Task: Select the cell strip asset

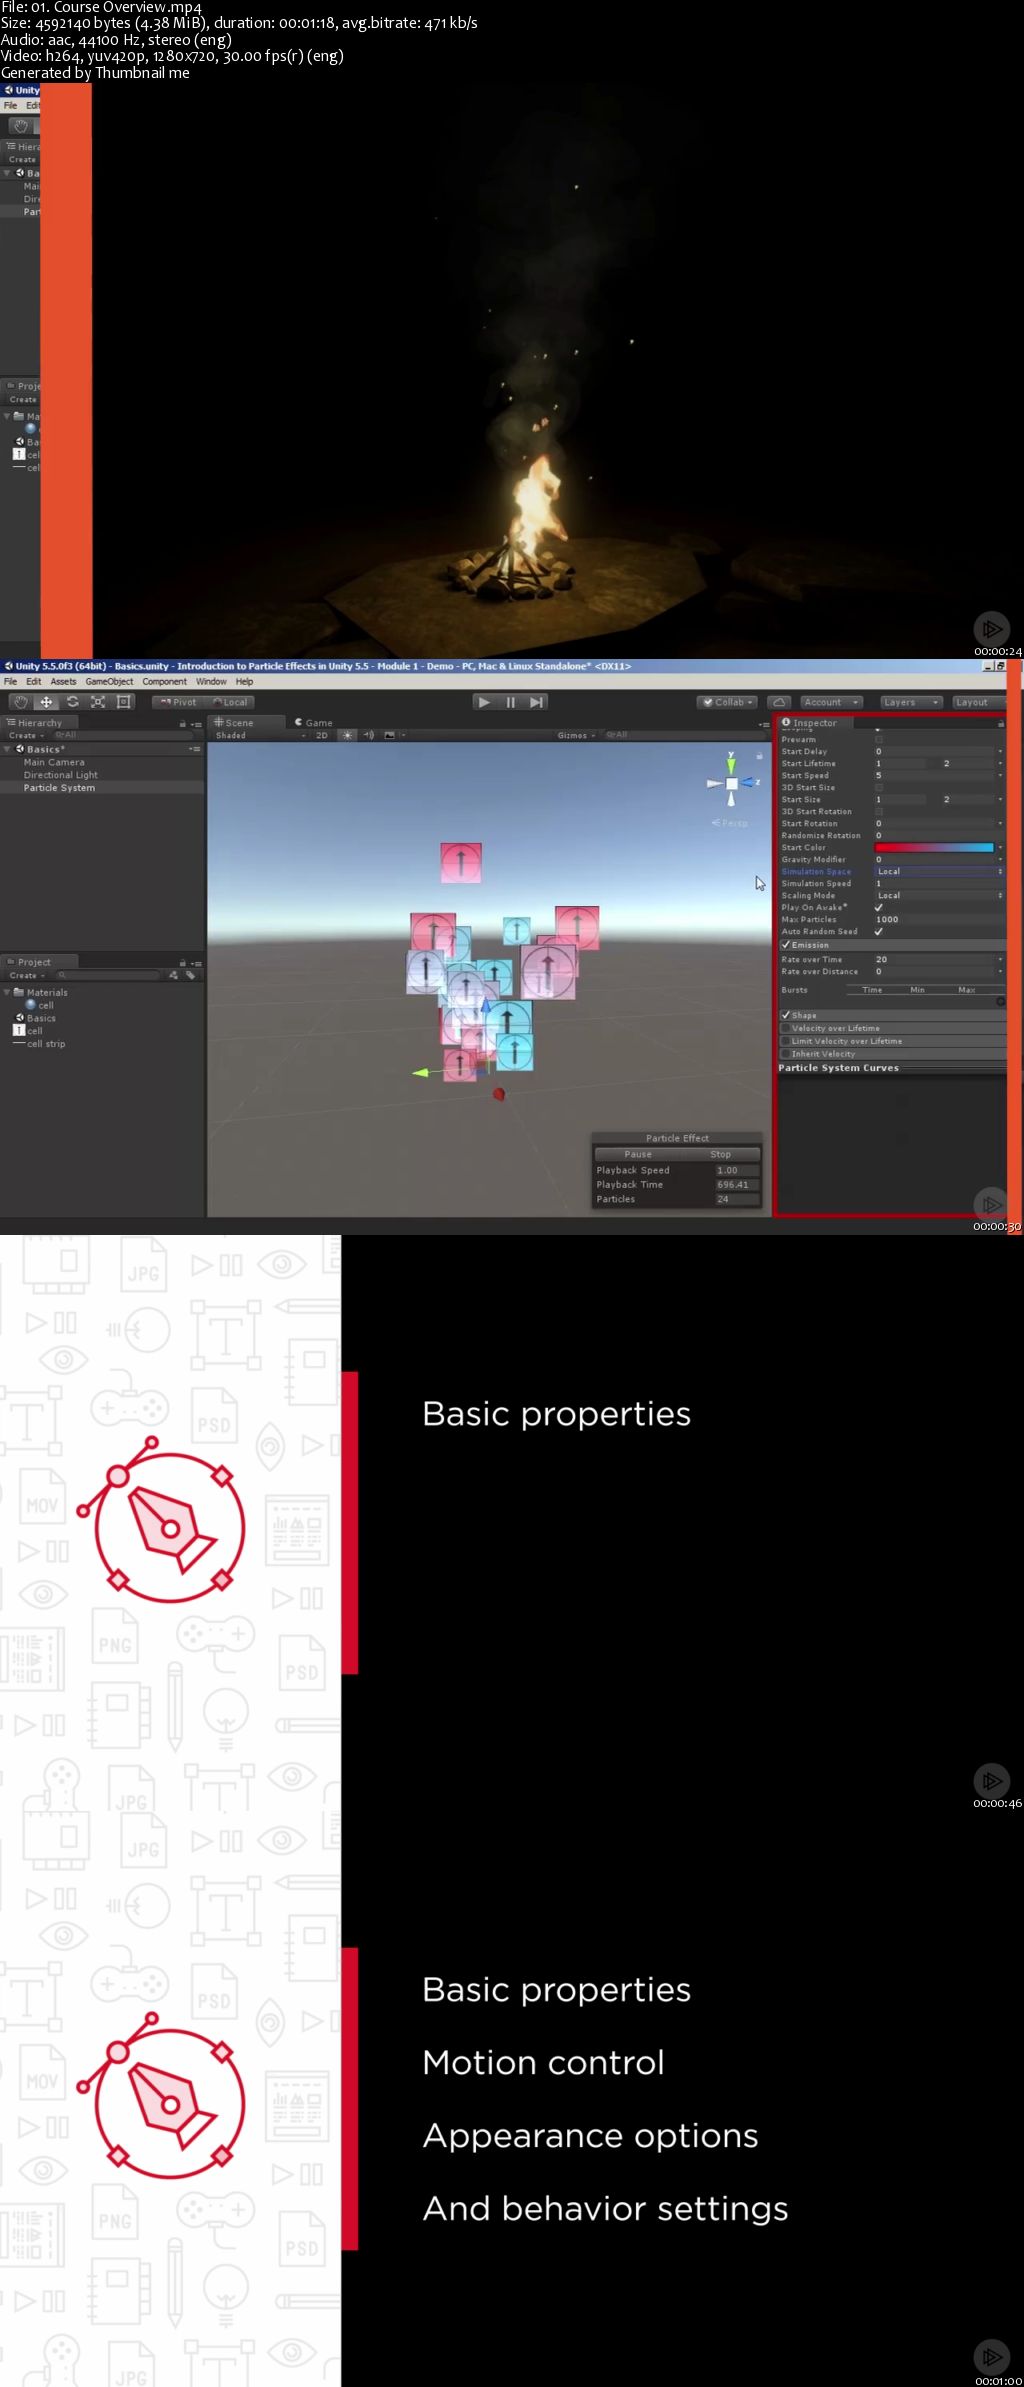Action: point(39,1043)
